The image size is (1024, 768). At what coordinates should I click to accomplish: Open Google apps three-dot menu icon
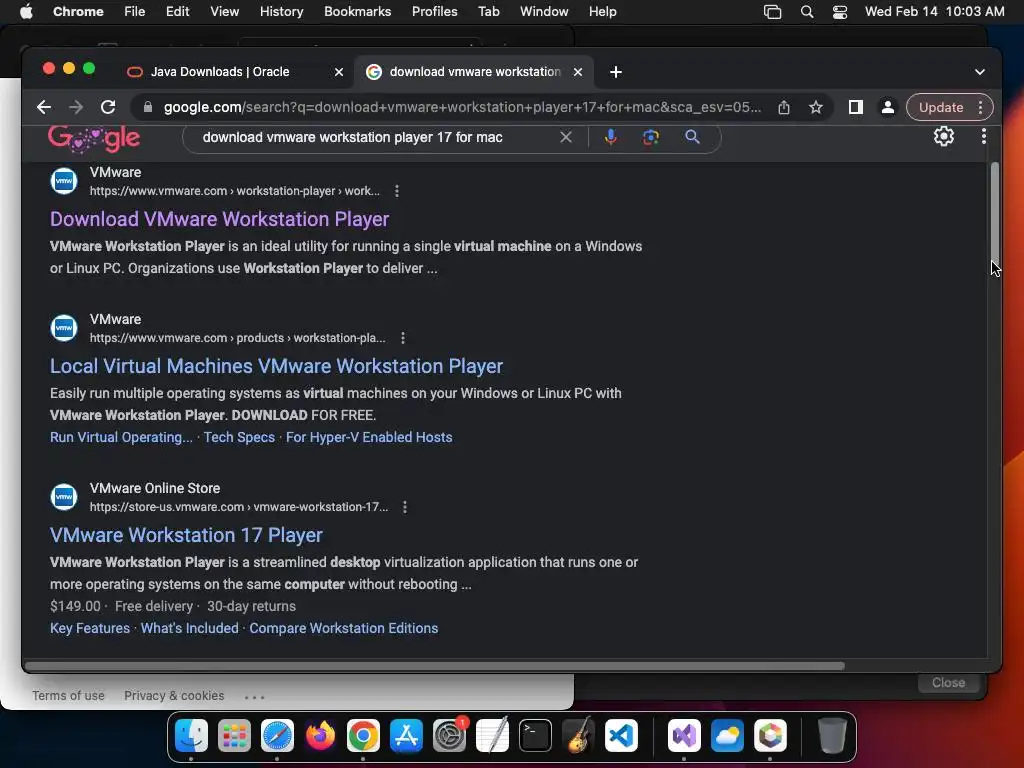point(984,136)
